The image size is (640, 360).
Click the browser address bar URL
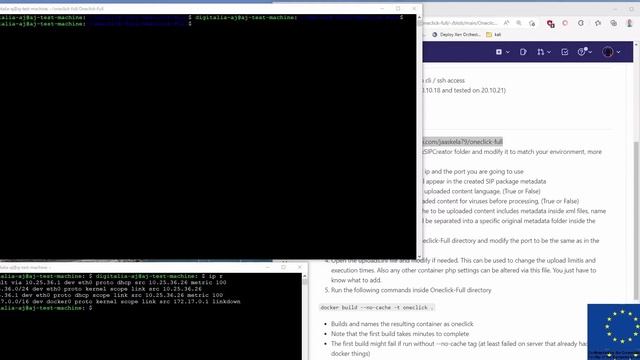pyautogui.click(x=460, y=23)
